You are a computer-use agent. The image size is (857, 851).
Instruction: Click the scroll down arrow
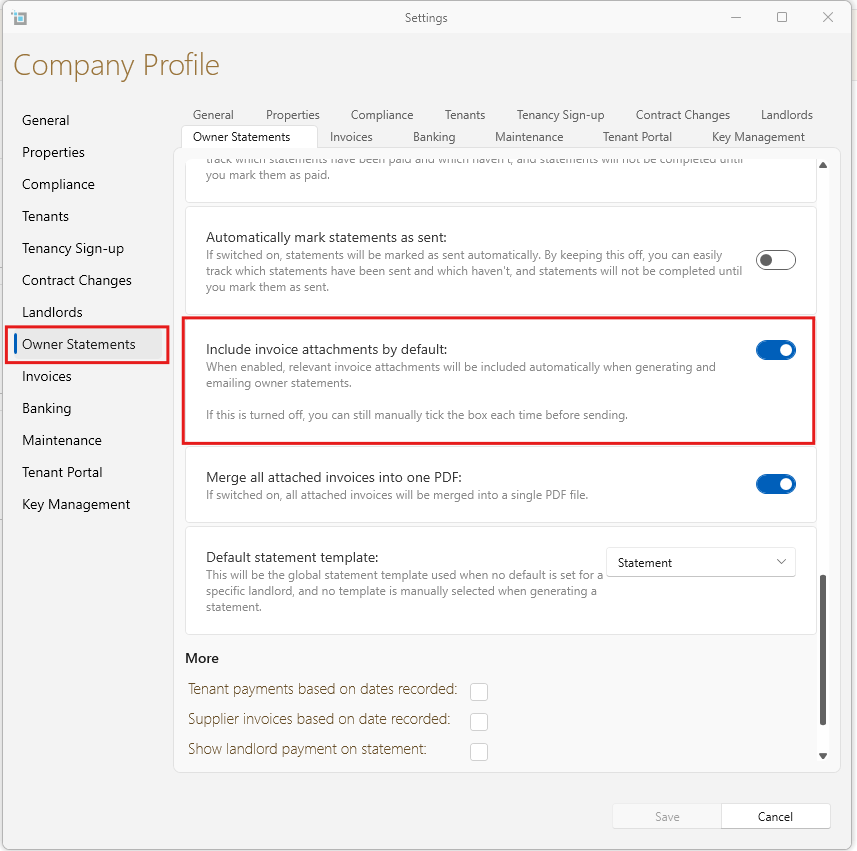tap(823, 756)
